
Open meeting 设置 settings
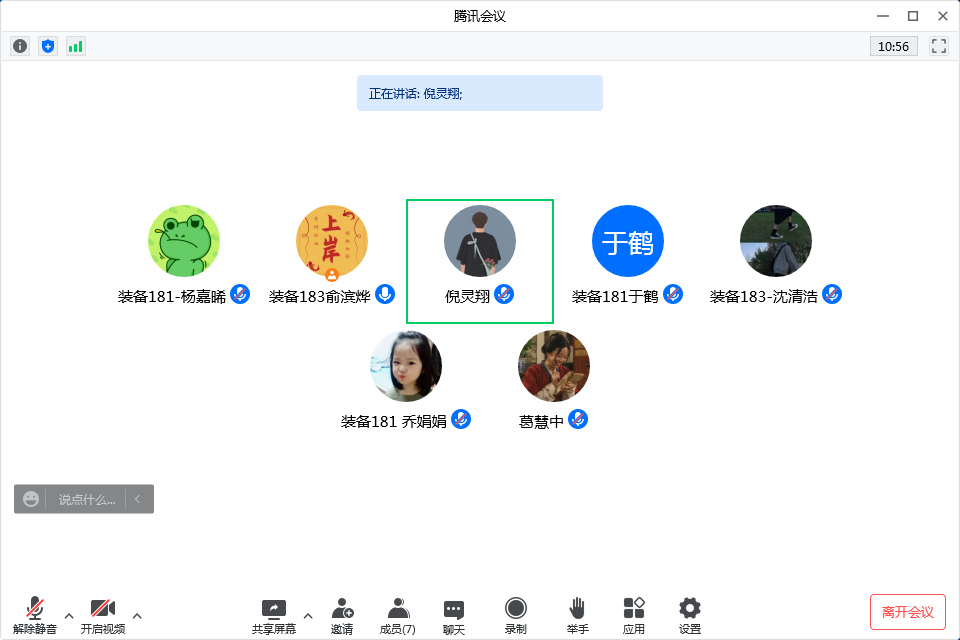click(690, 616)
